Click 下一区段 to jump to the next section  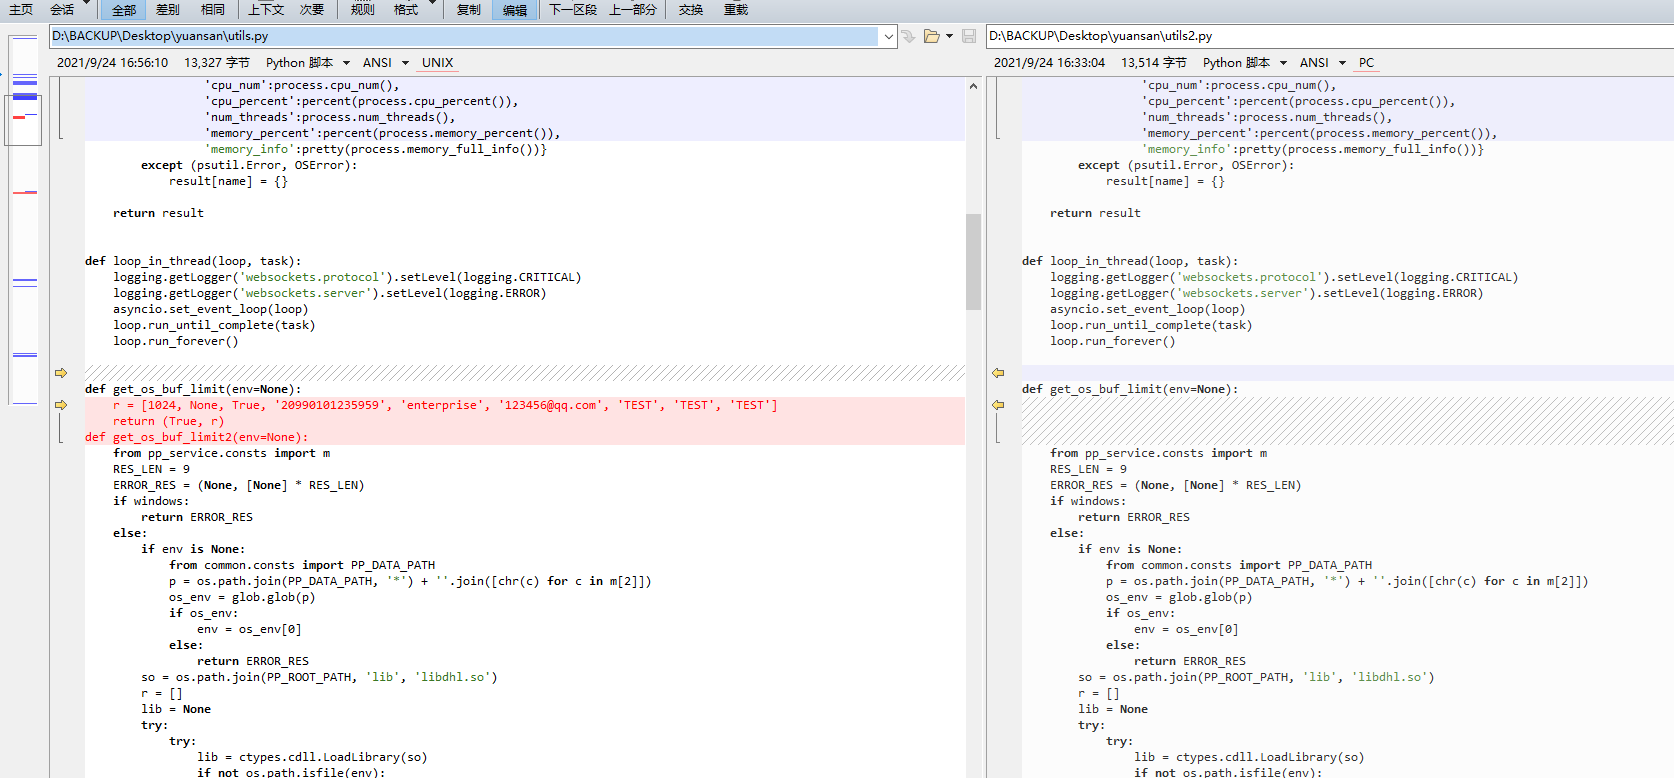point(573,10)
